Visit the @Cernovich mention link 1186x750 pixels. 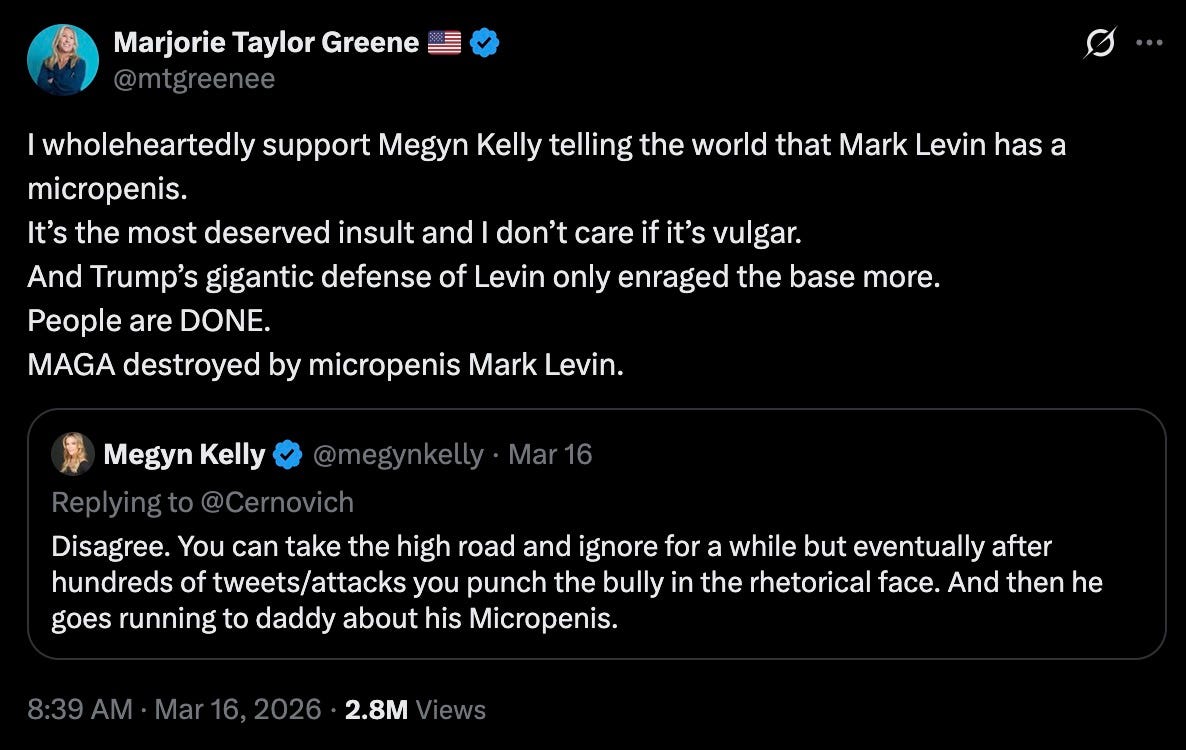pos(279,501)
